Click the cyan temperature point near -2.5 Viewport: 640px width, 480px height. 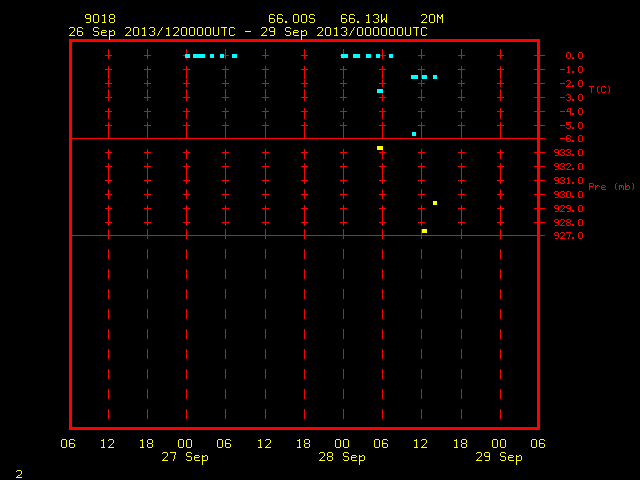click(x=380, y=91)
